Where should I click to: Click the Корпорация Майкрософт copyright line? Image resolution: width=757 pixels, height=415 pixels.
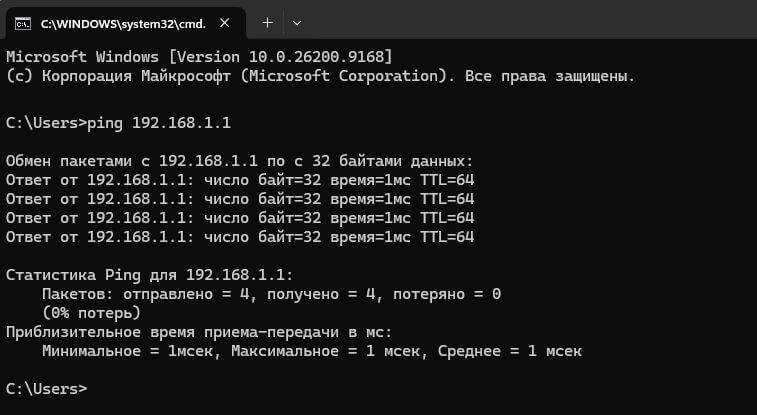coord(321,76)
